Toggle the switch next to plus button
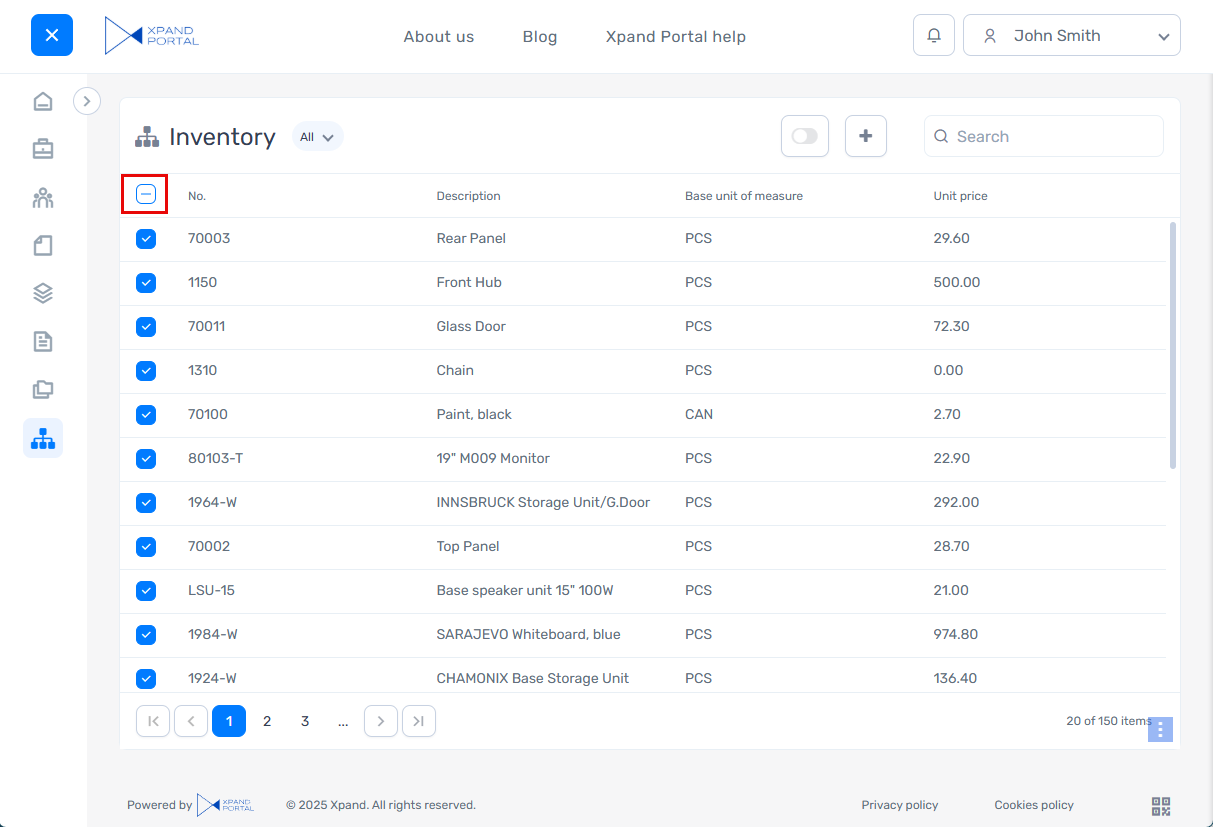 (805, 136)
